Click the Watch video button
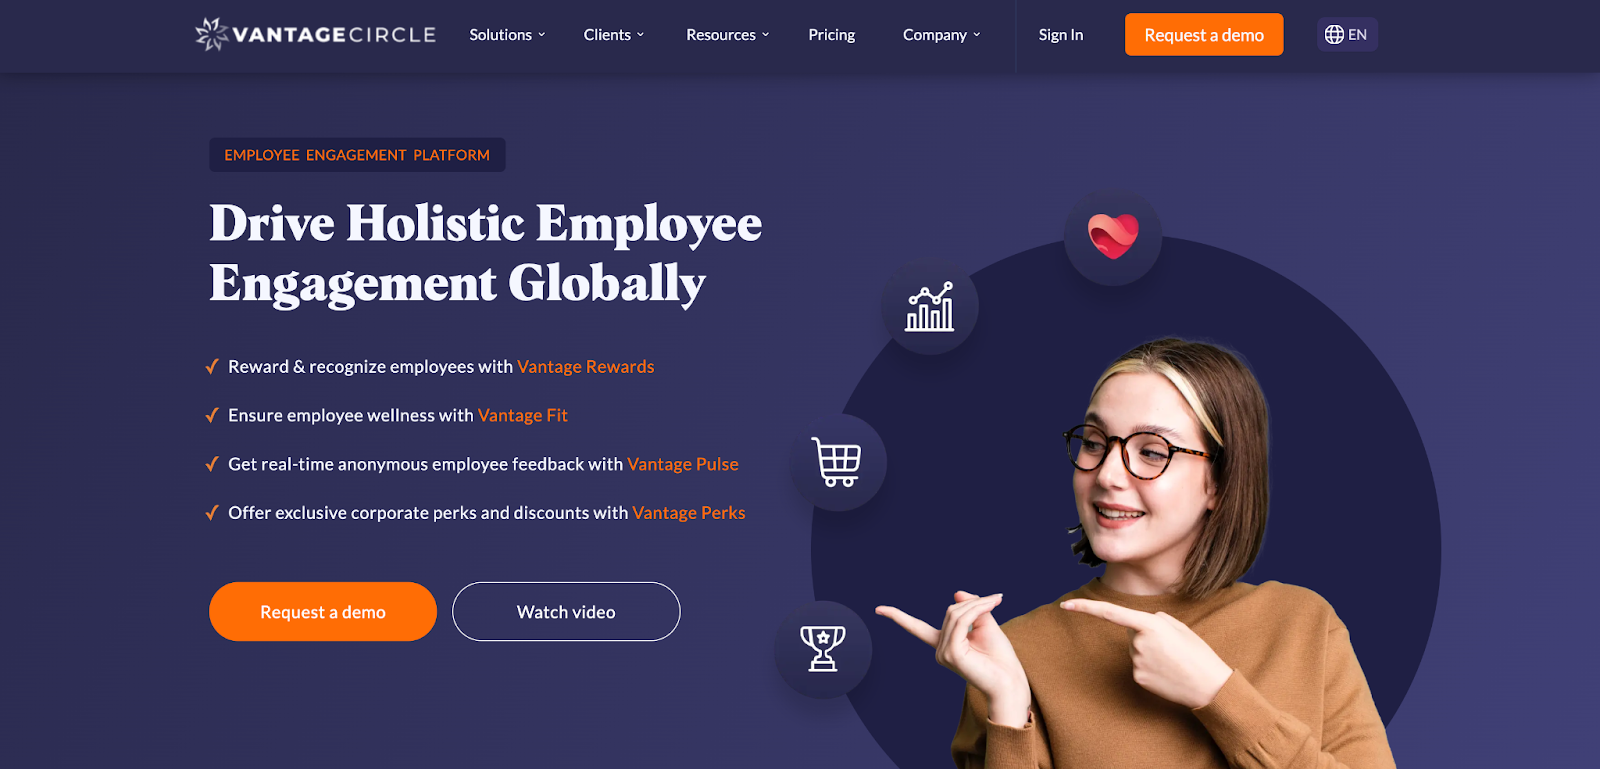This screenshot has width=1600, height=769. pyautogui.click(x=566, y=612)
